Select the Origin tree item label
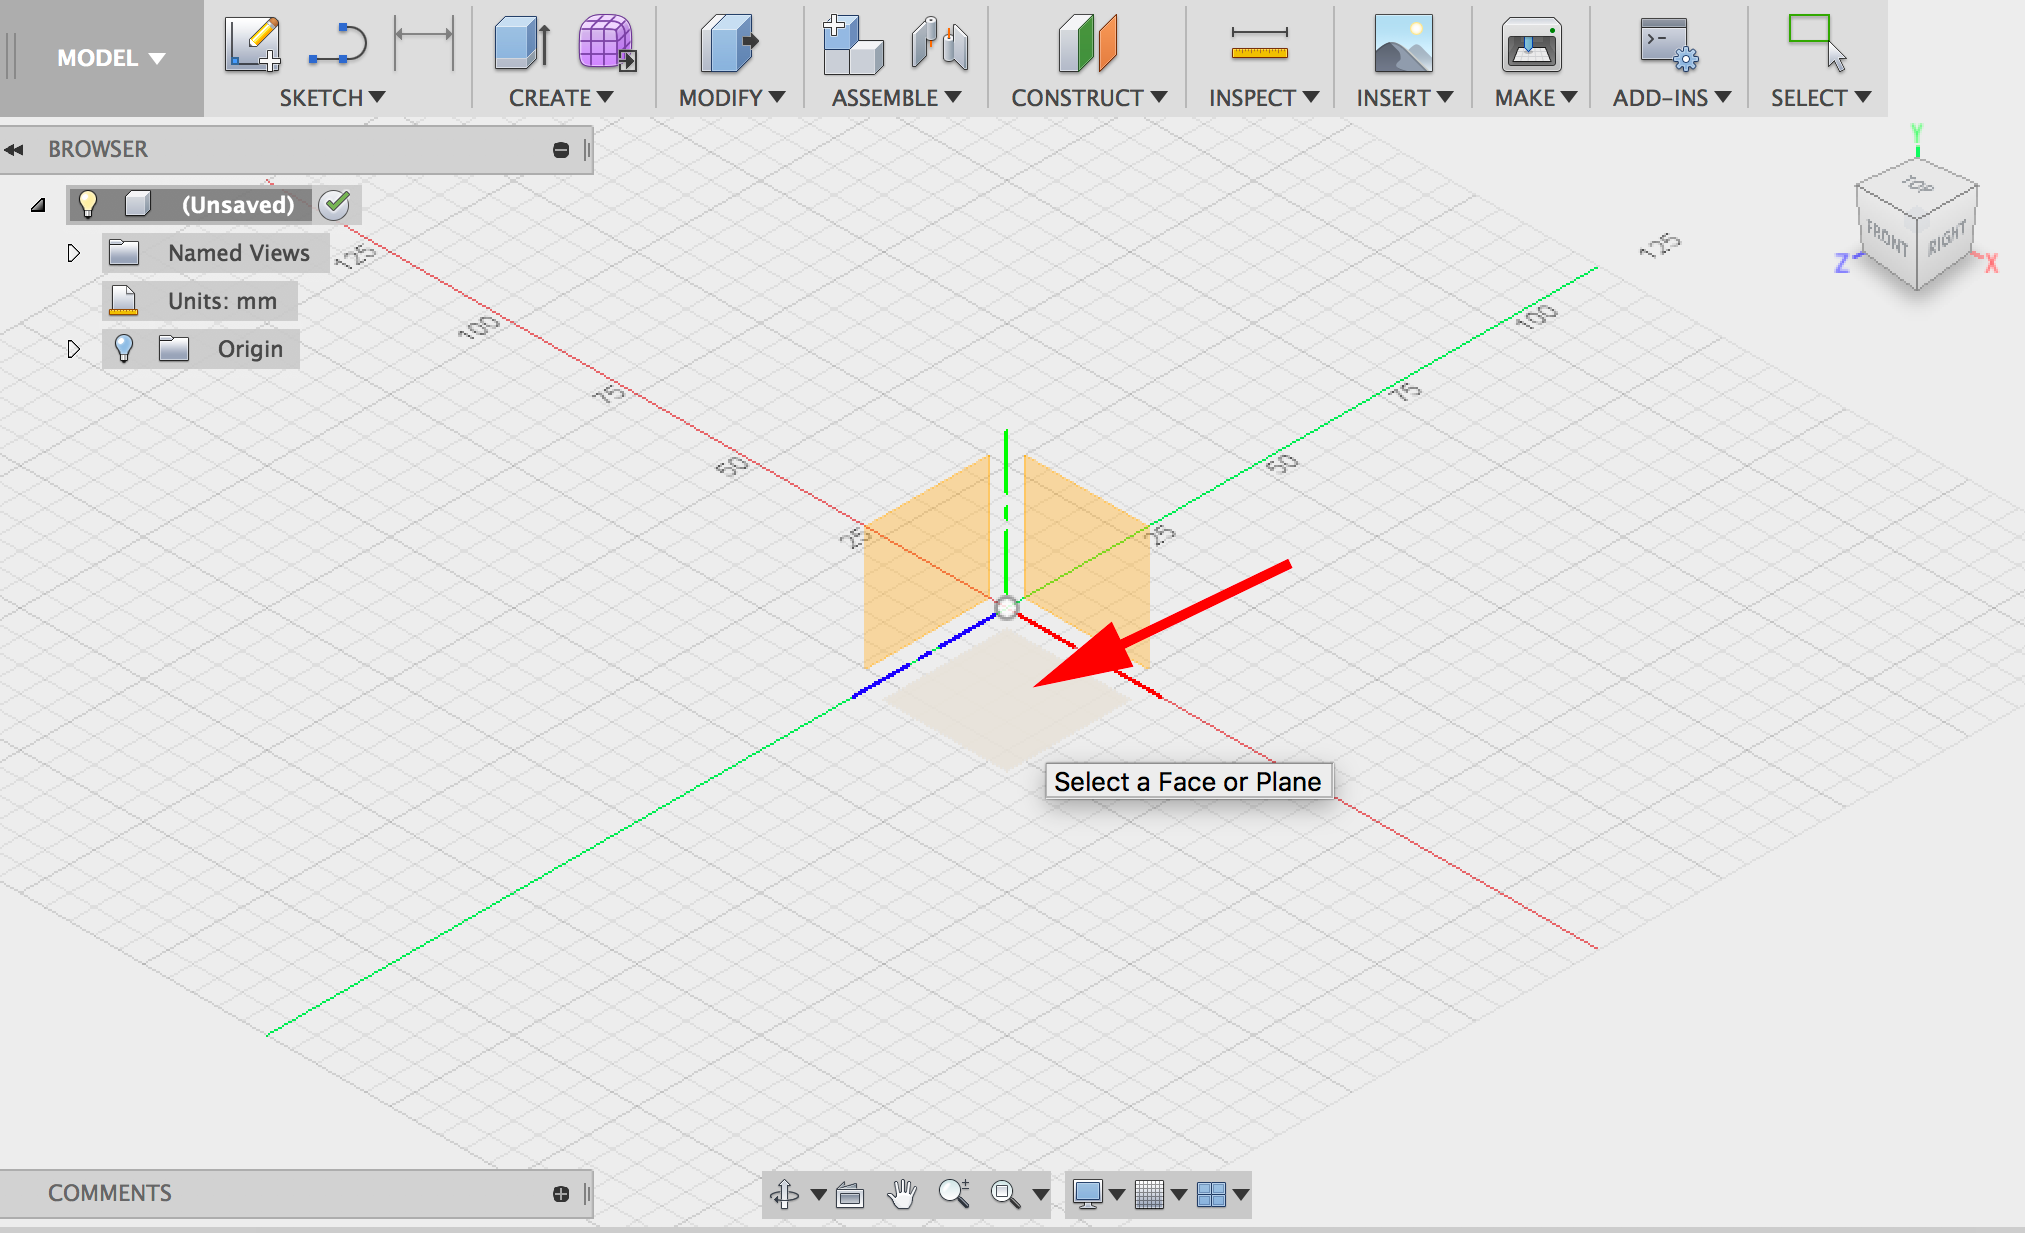Screen dimensions: 2025x1233 pos(250,349)
